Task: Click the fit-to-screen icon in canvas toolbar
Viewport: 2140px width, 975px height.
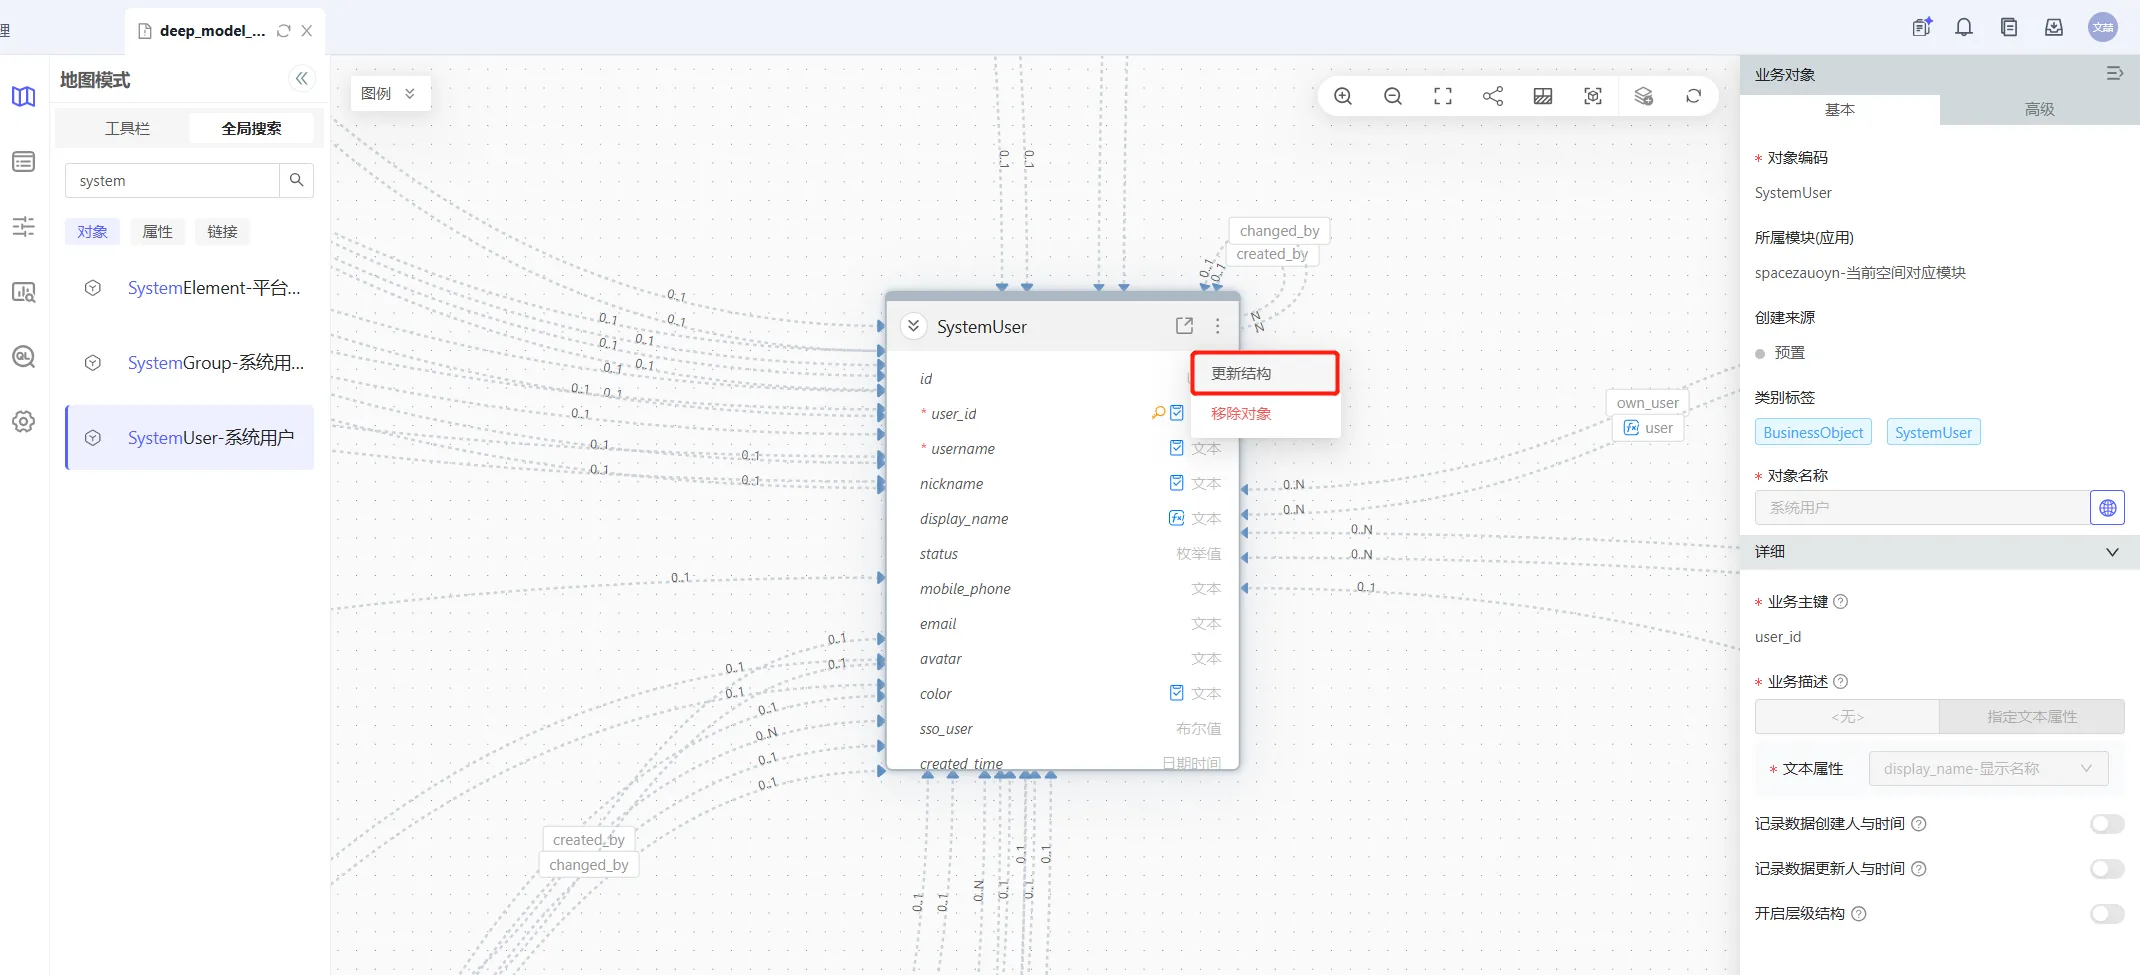Action: pyautogui.click(x=1443, y=96)
